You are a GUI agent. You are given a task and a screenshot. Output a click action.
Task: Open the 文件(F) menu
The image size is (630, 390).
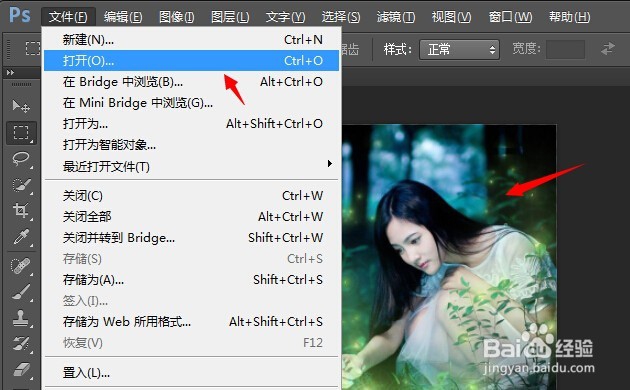68,17
